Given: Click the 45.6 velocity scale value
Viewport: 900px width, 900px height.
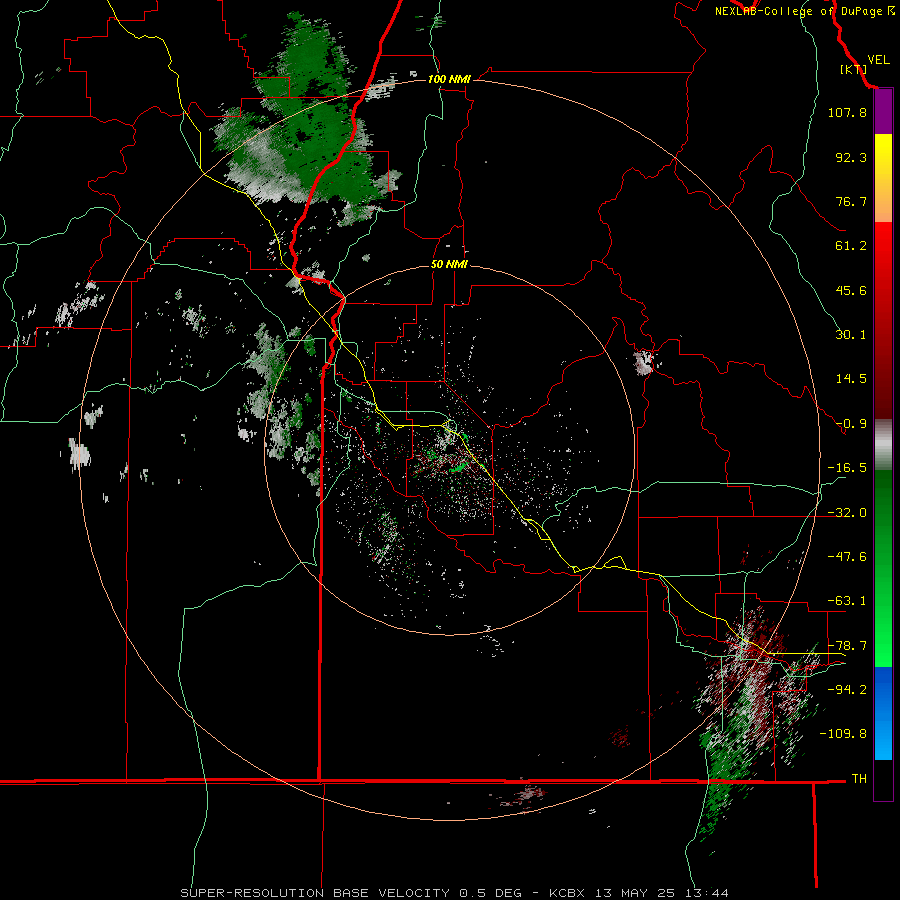Looking at the screenshot, I should (851, 290).
